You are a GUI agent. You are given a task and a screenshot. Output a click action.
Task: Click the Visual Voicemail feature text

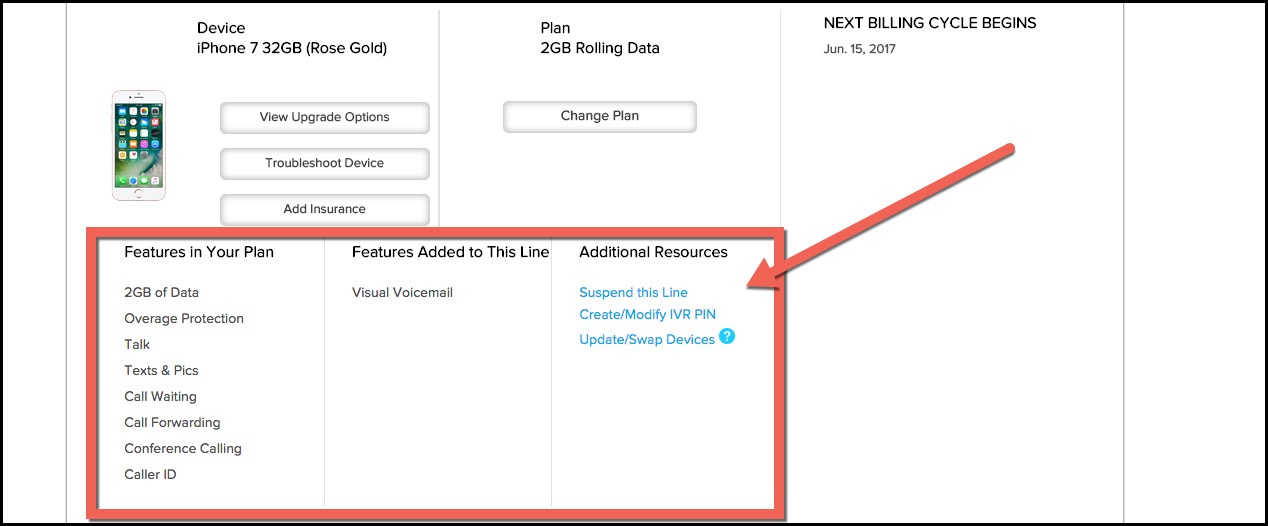(x=402, y=293)
